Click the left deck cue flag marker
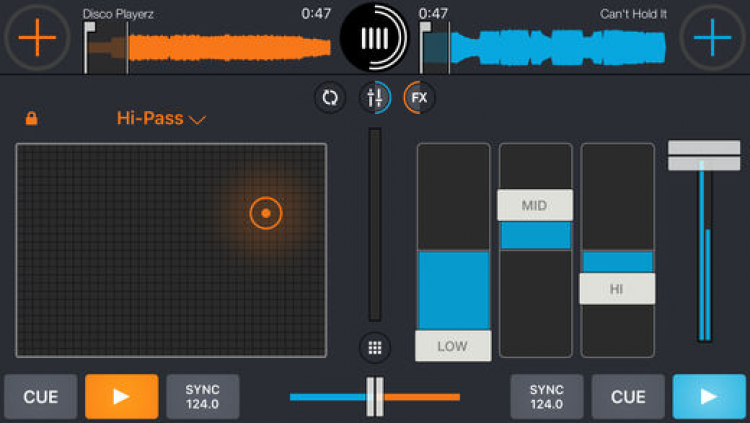This screenshot has height=423, width=750. (x=88, y=47)
